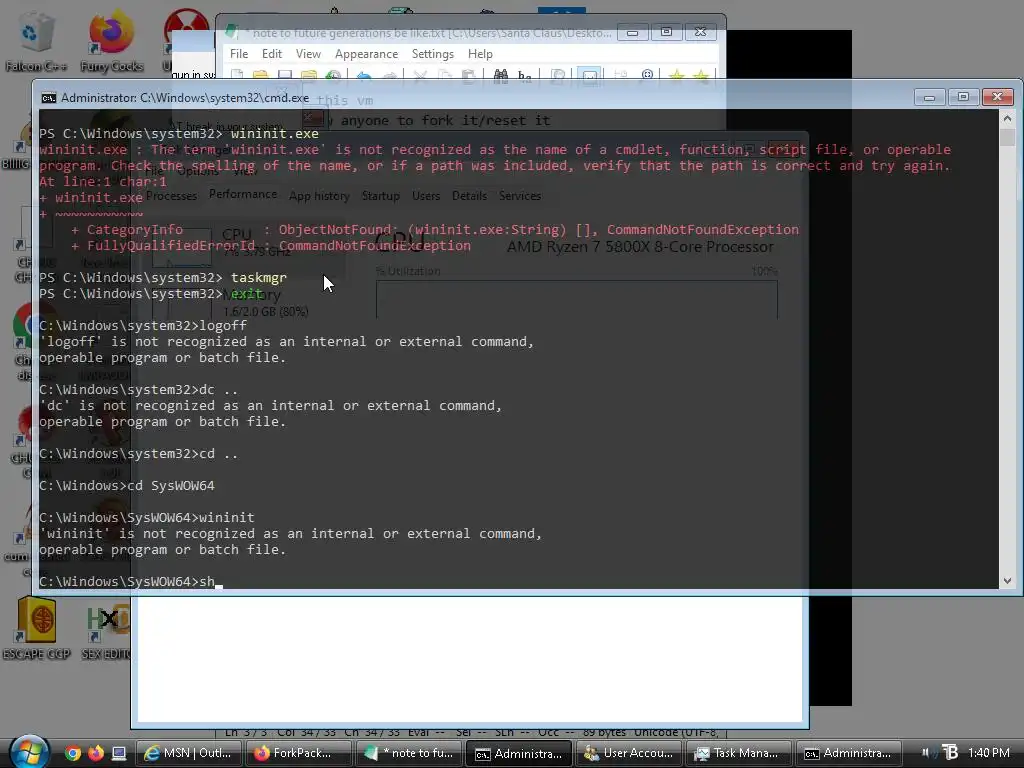Click the Administrator cmd.exe window title text
Screen dimensions: 1024x768
(185, 98)
